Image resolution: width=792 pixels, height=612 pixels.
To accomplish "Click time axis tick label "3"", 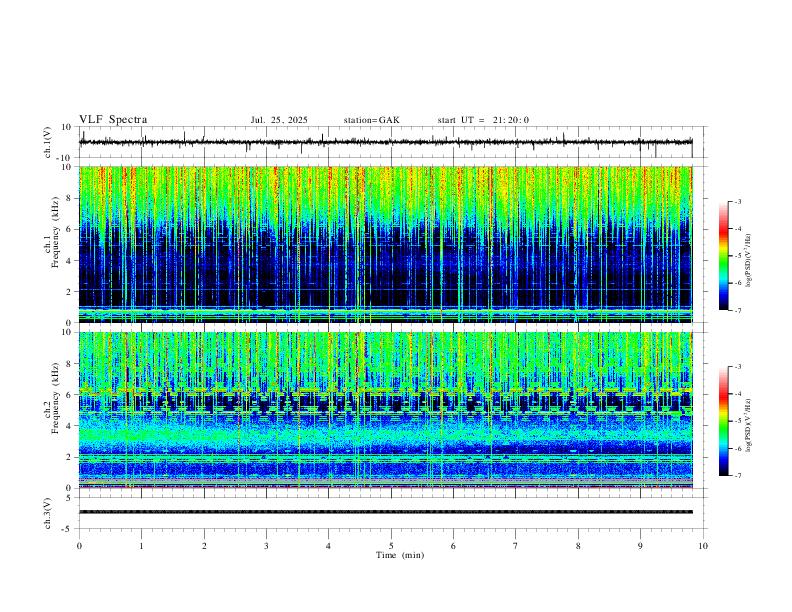I will pyautogui.click(x=266, y=546).
